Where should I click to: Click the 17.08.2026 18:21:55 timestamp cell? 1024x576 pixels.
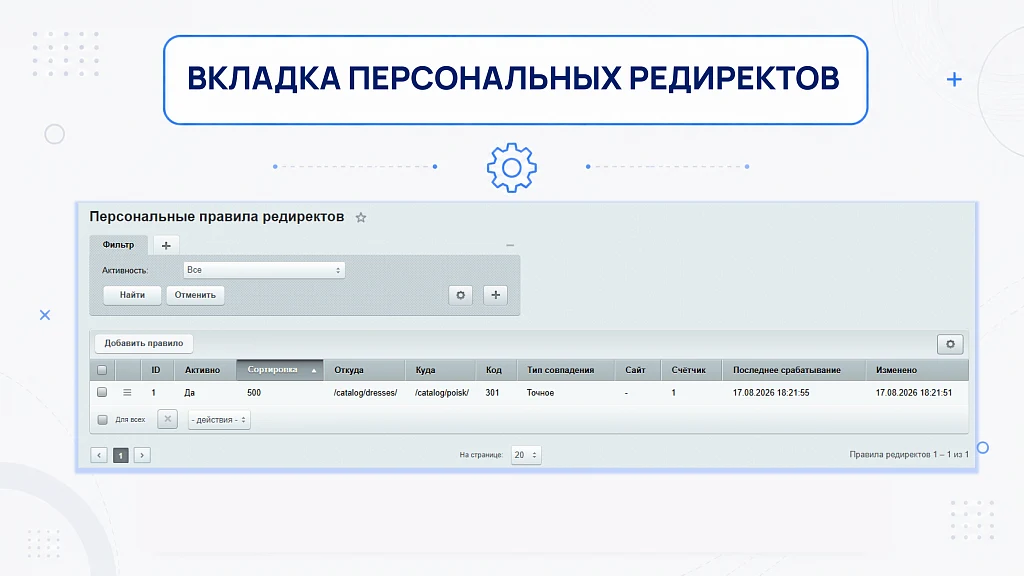(x=771, y=393)
